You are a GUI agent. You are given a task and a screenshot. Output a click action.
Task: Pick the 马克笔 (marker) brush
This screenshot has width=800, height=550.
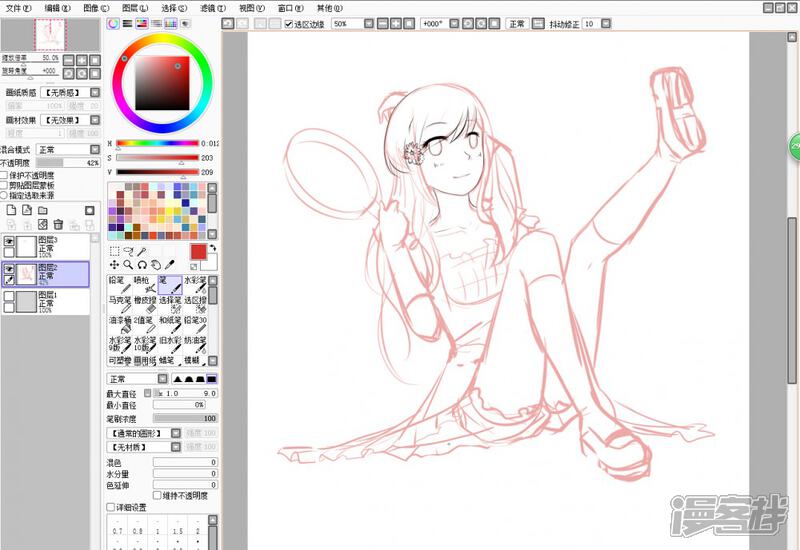(x=119, y=304)
